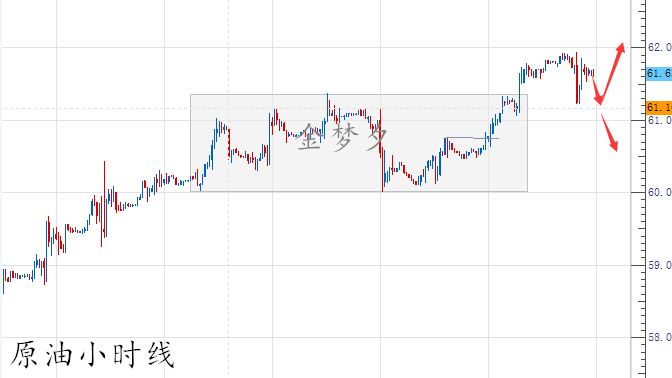Click the 61.0 price axis label
This screenshot has height=378, width=672.
[x=660, y=120]
